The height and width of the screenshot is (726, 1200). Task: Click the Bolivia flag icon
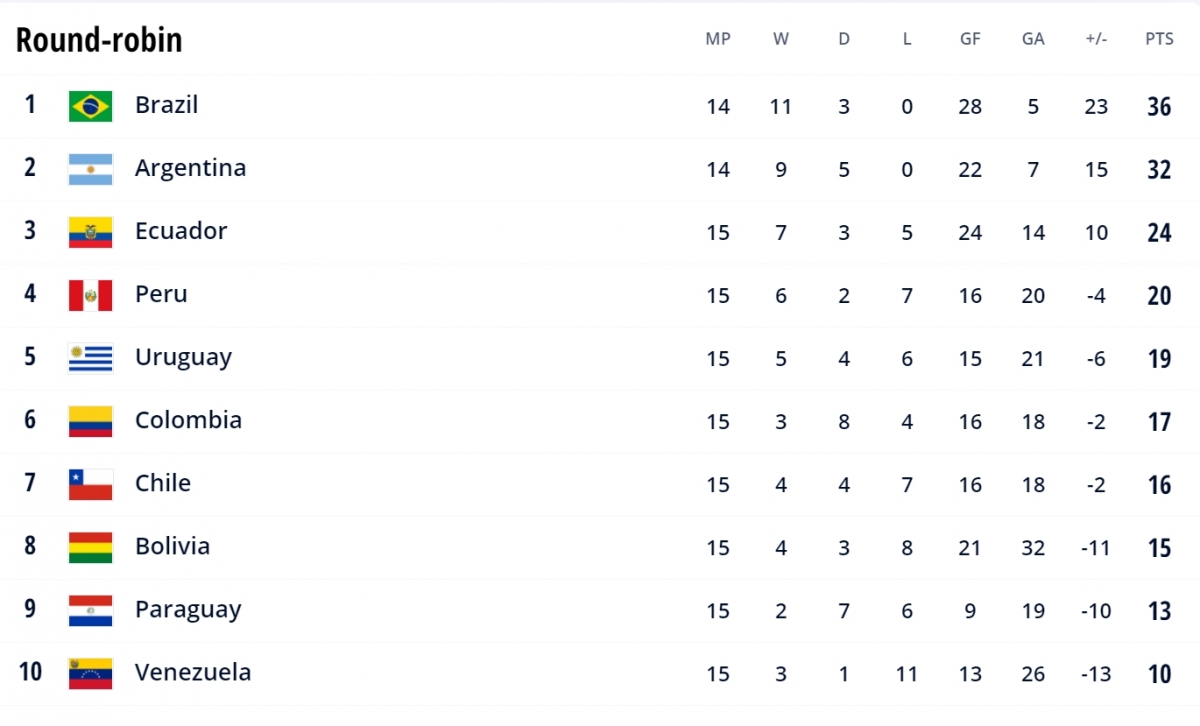(90, 547)
